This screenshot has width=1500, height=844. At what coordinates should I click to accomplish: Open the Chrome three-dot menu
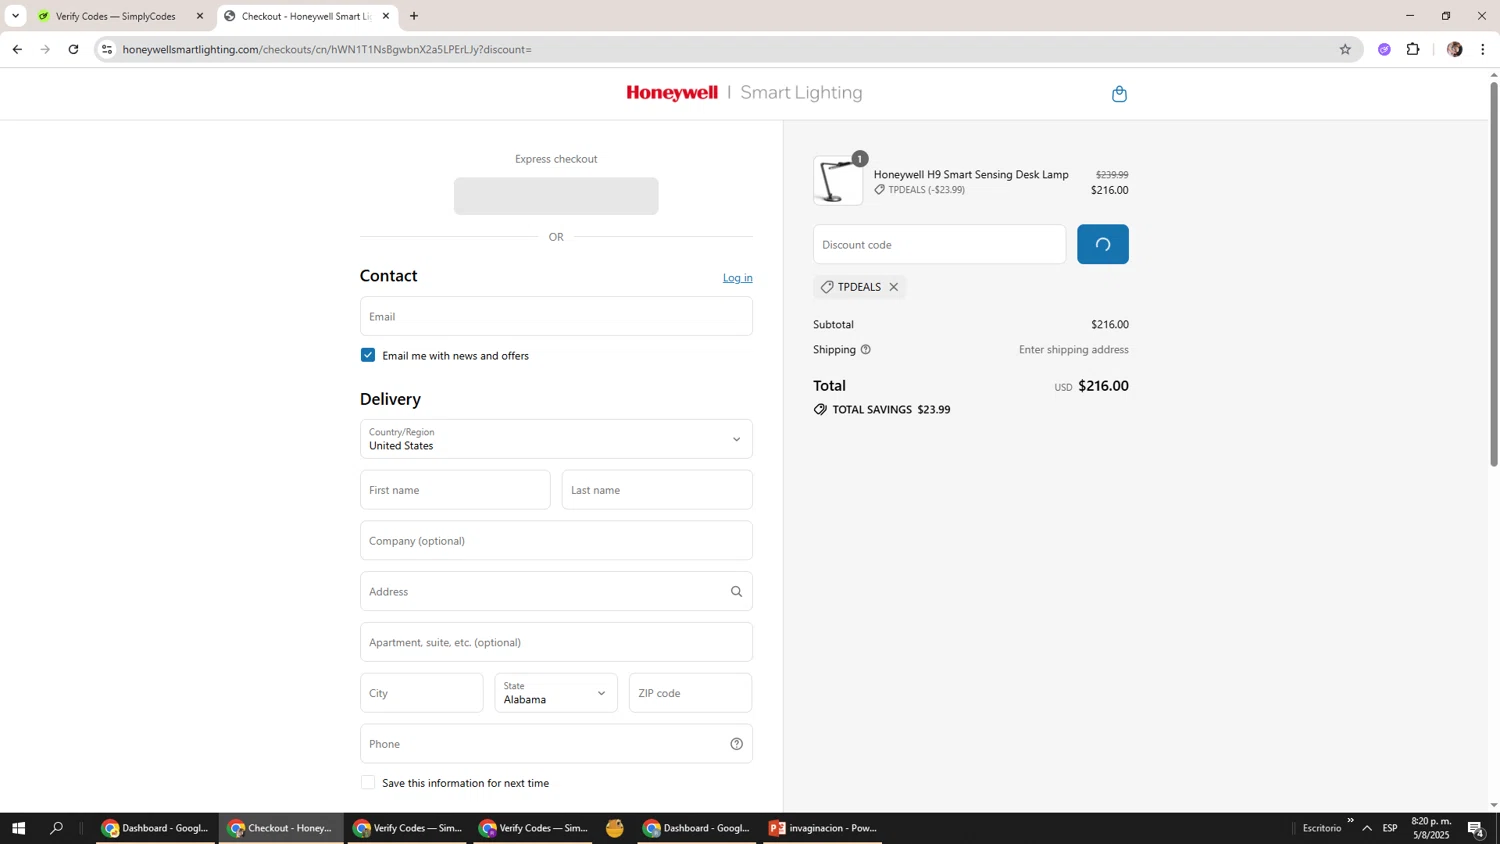click(1482, 49)
